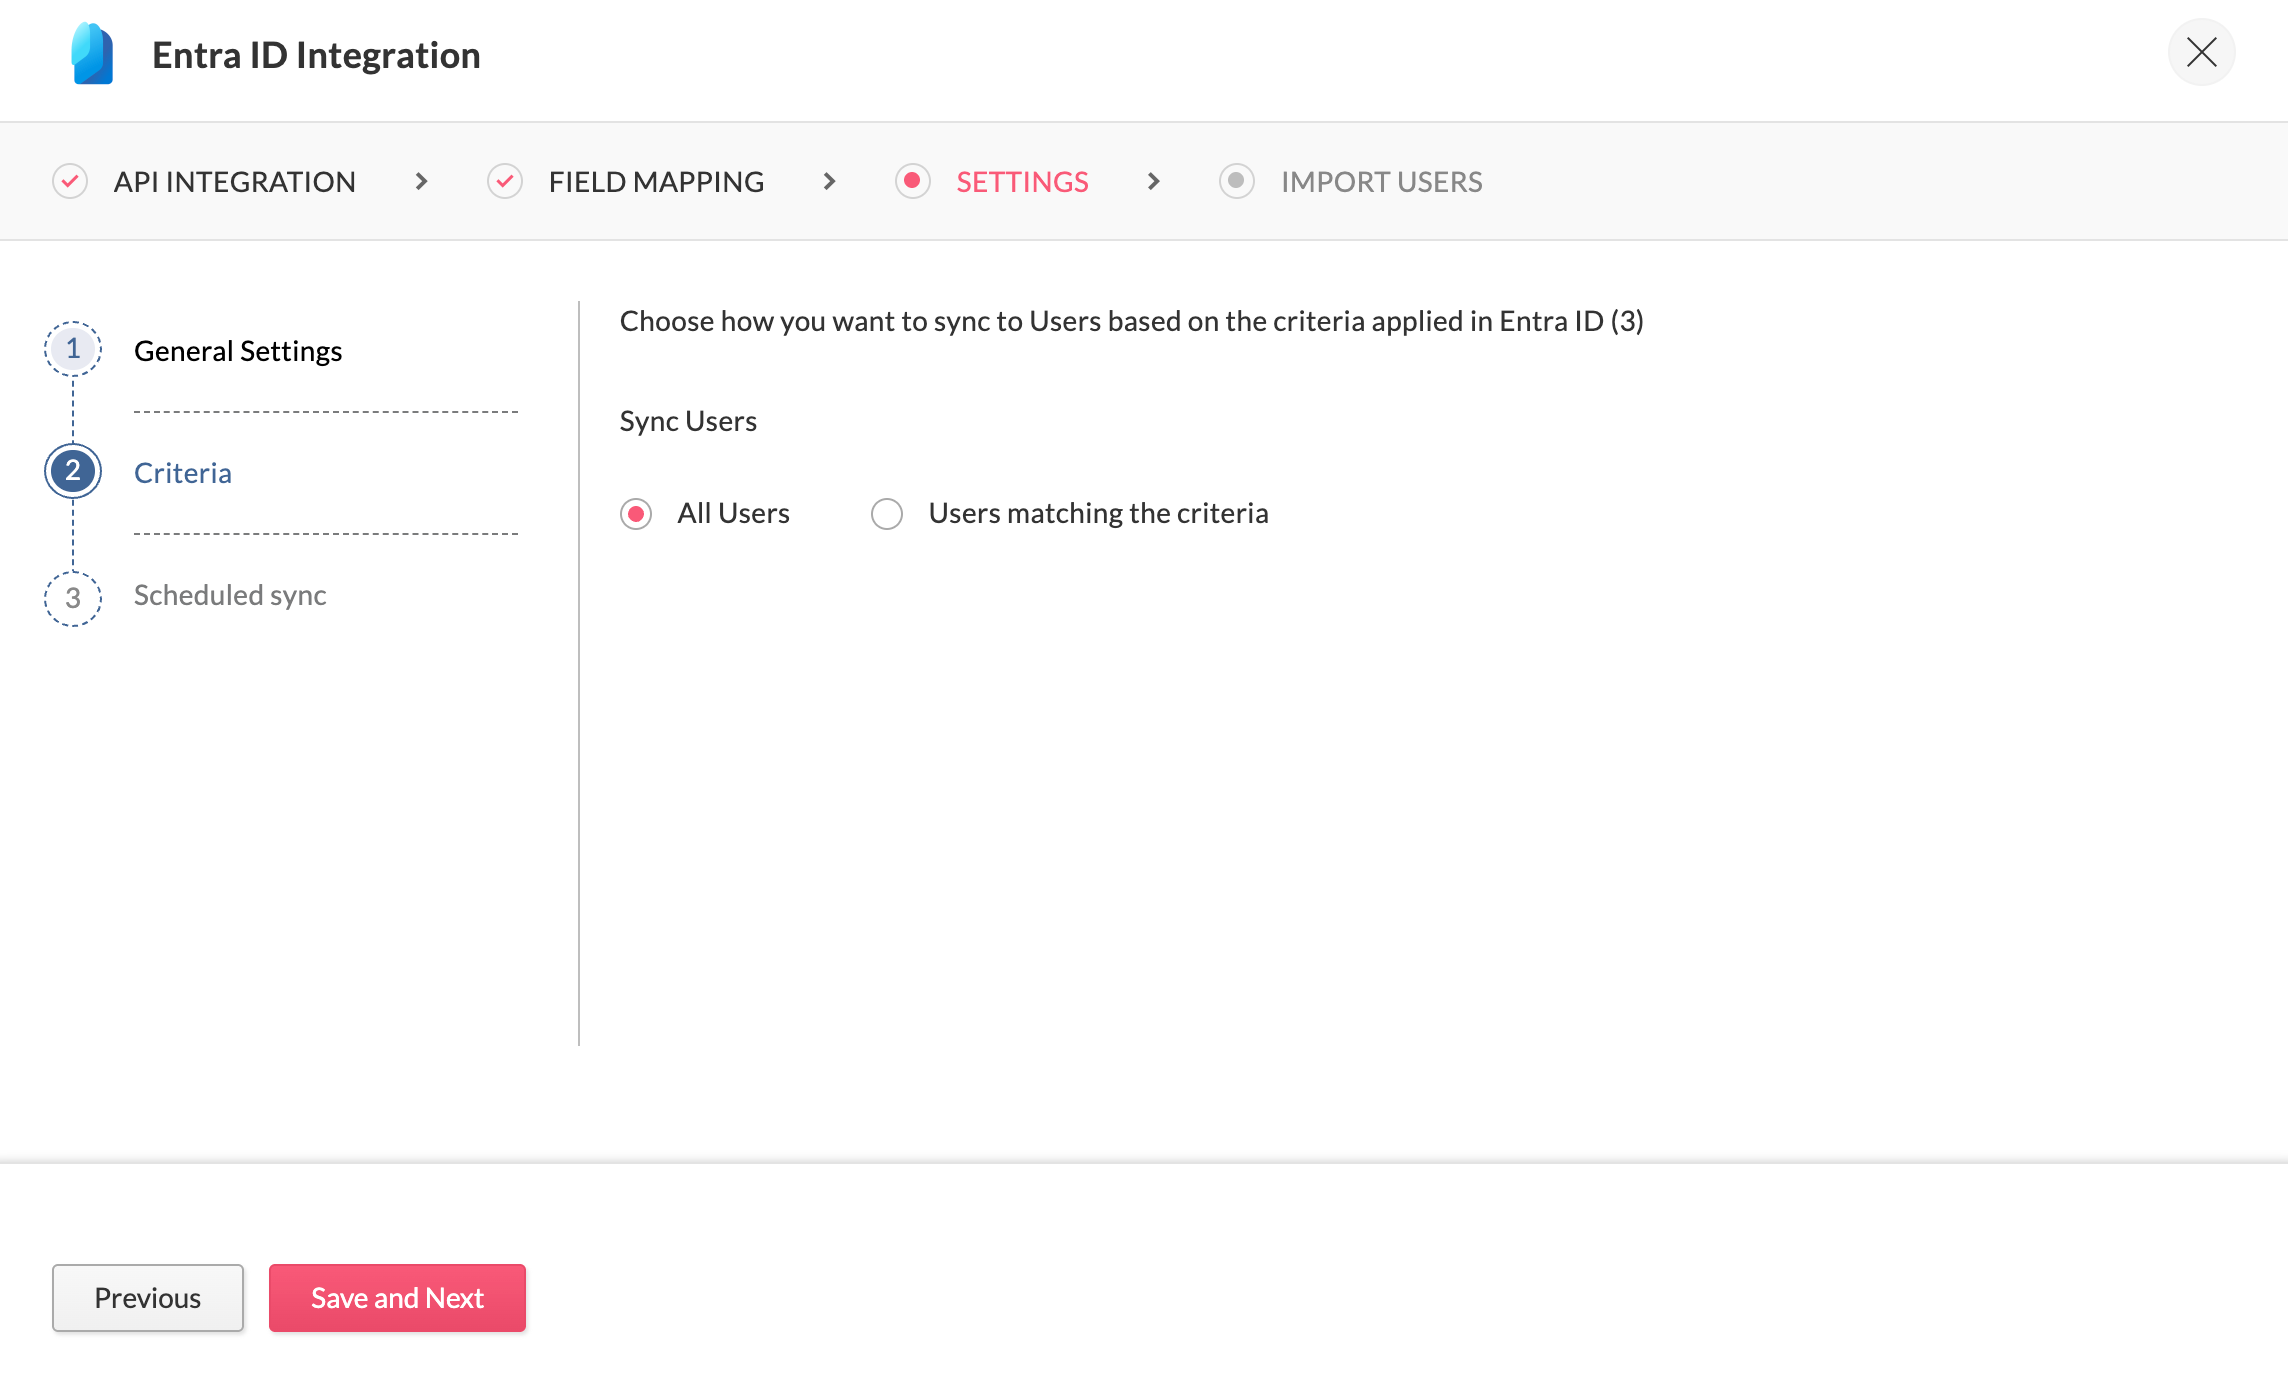Close the Entra ID Integration dialog
Viewport: 2288px width, 1388px height.
pyautogui.click(x=2201, y=52)
